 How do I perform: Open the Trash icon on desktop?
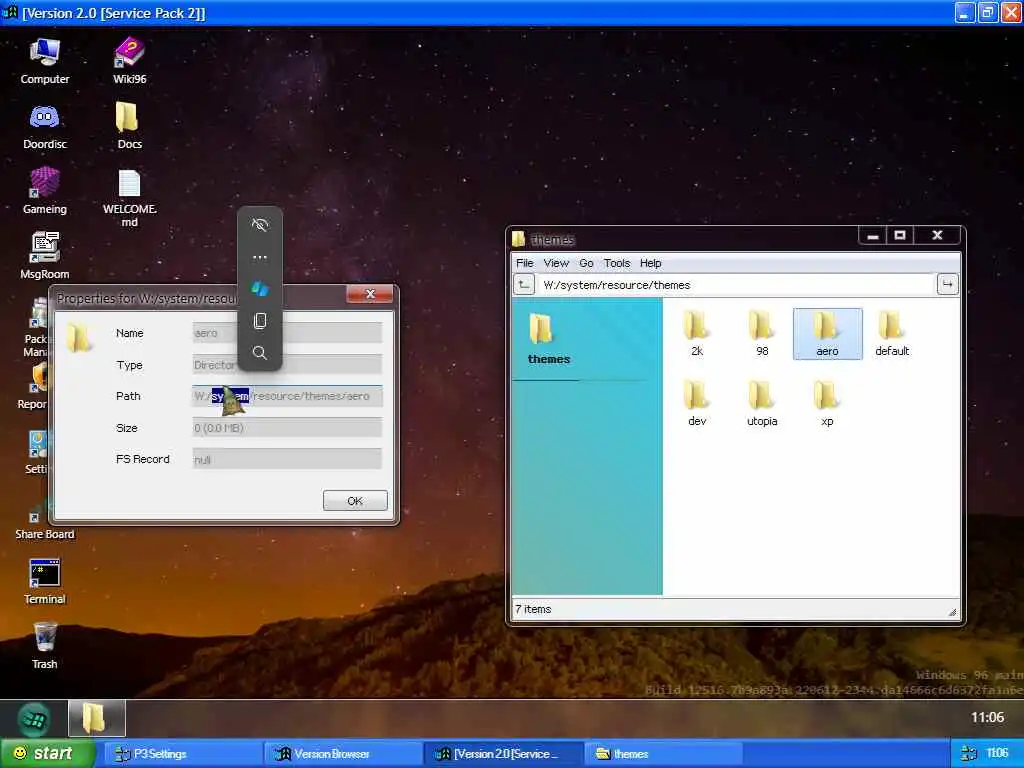pos(44,645)
